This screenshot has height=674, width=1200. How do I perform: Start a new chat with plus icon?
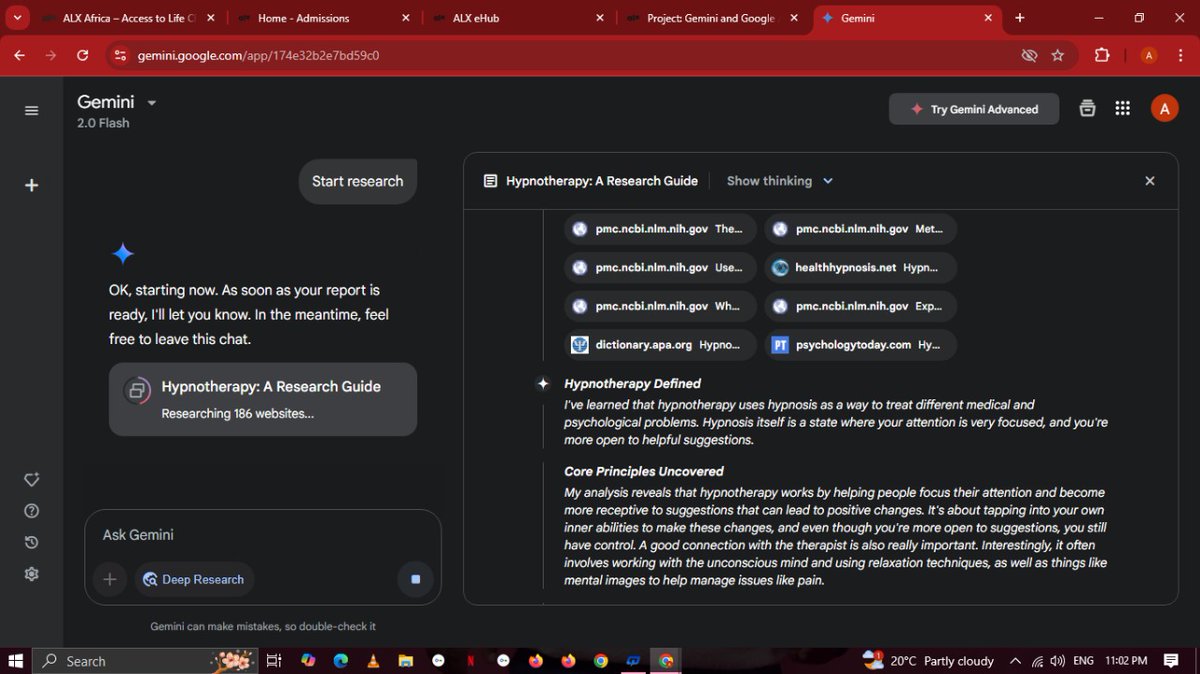[x=32, y=185]
